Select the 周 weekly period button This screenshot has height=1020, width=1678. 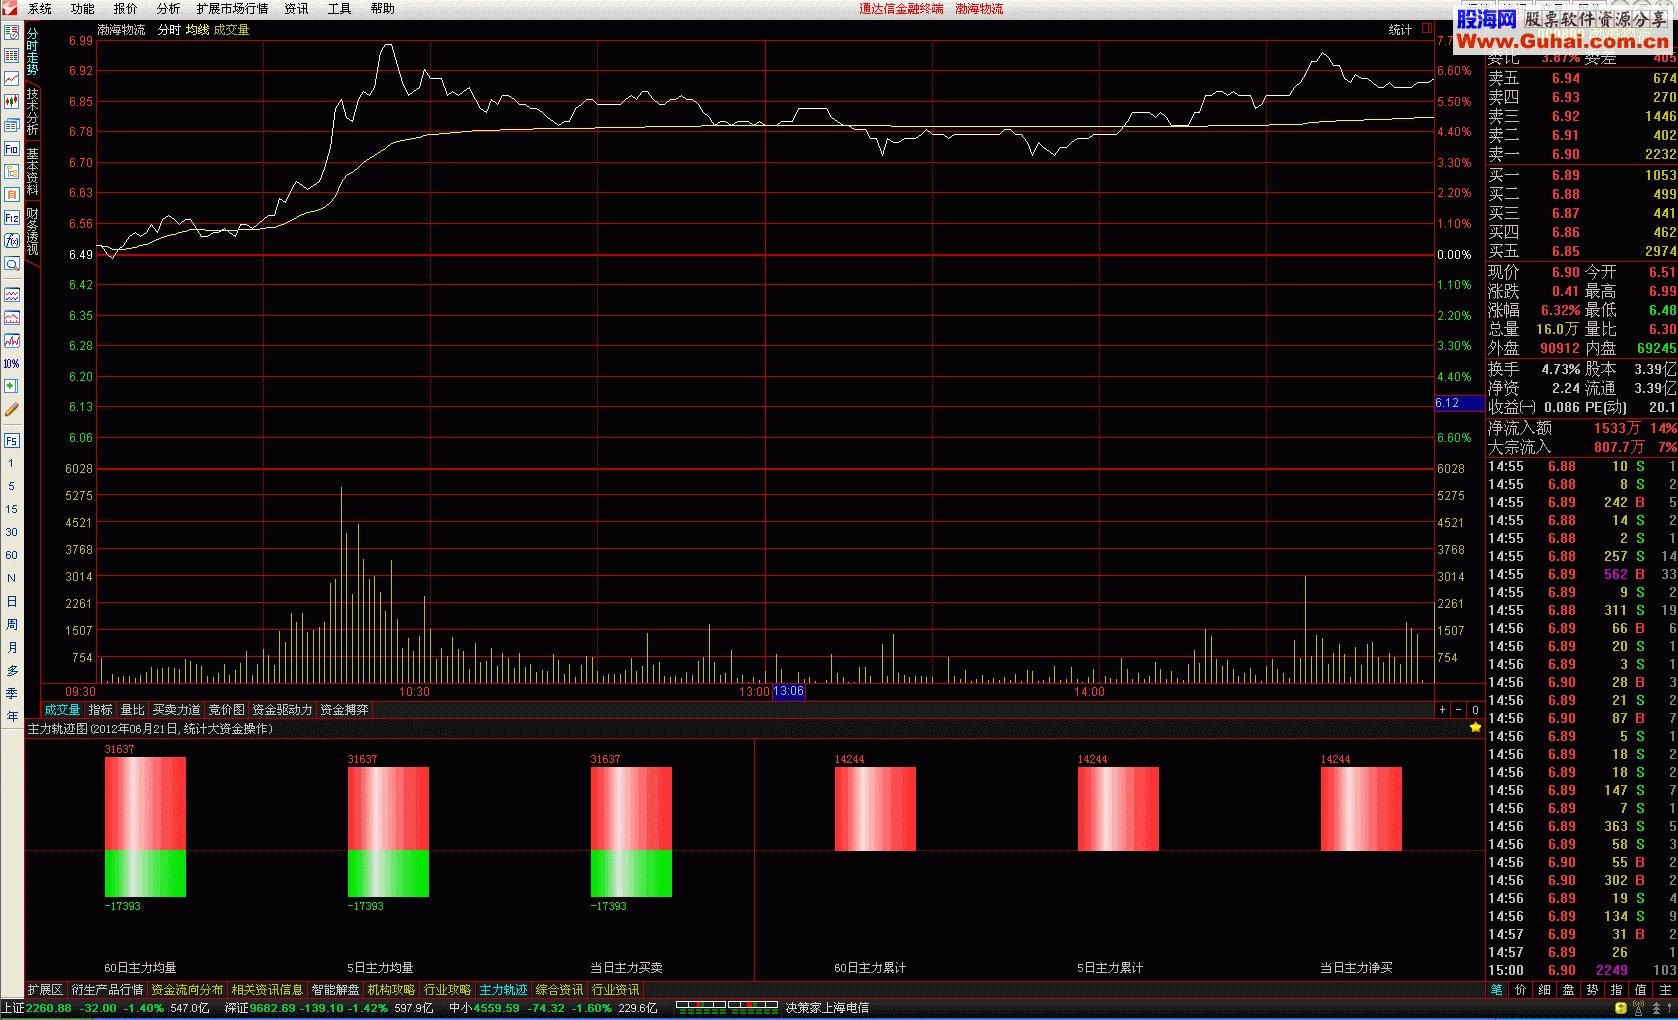click(x=12, y=624)
